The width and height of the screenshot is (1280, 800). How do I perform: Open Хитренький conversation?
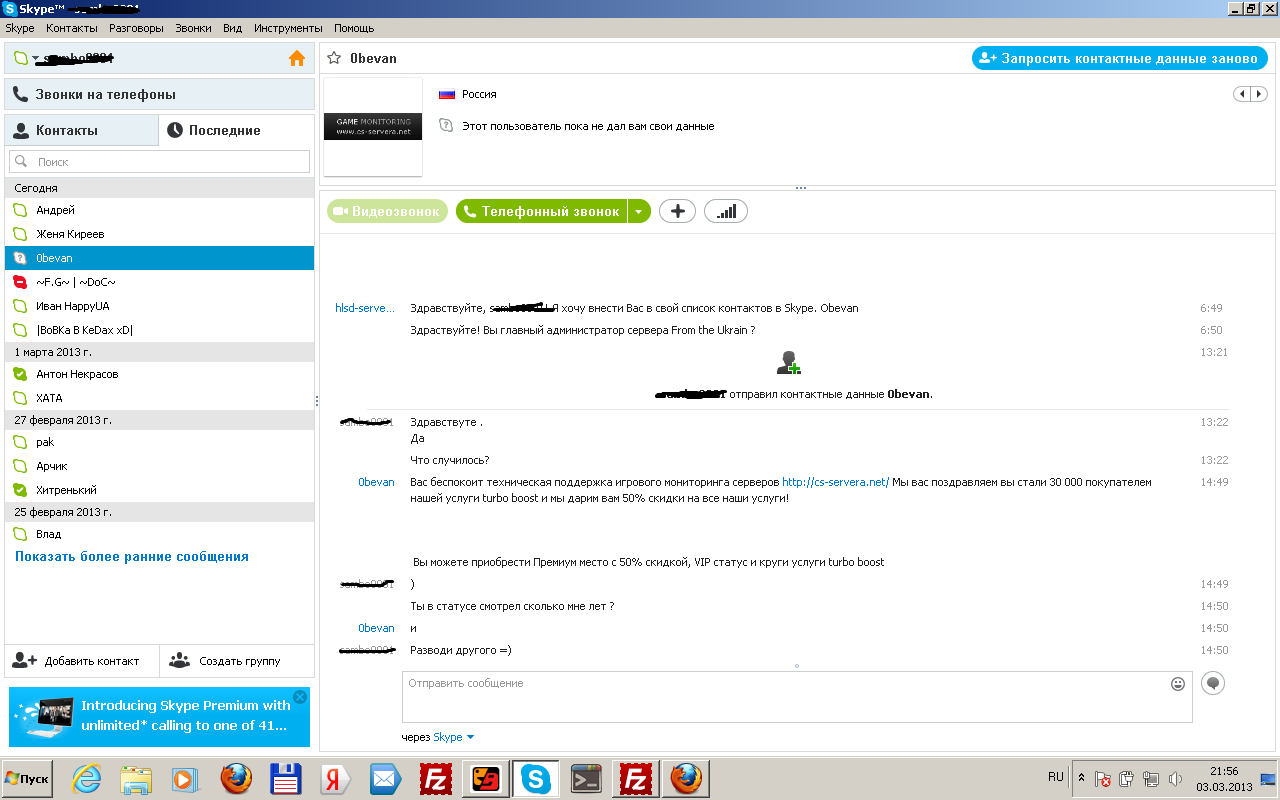pos(159,490)
